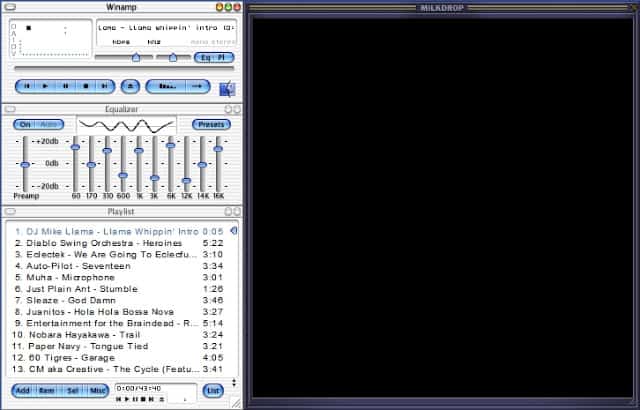Click the scrolling song title display
This screenshot has height=410, width=640.
(x=166, y=28)
